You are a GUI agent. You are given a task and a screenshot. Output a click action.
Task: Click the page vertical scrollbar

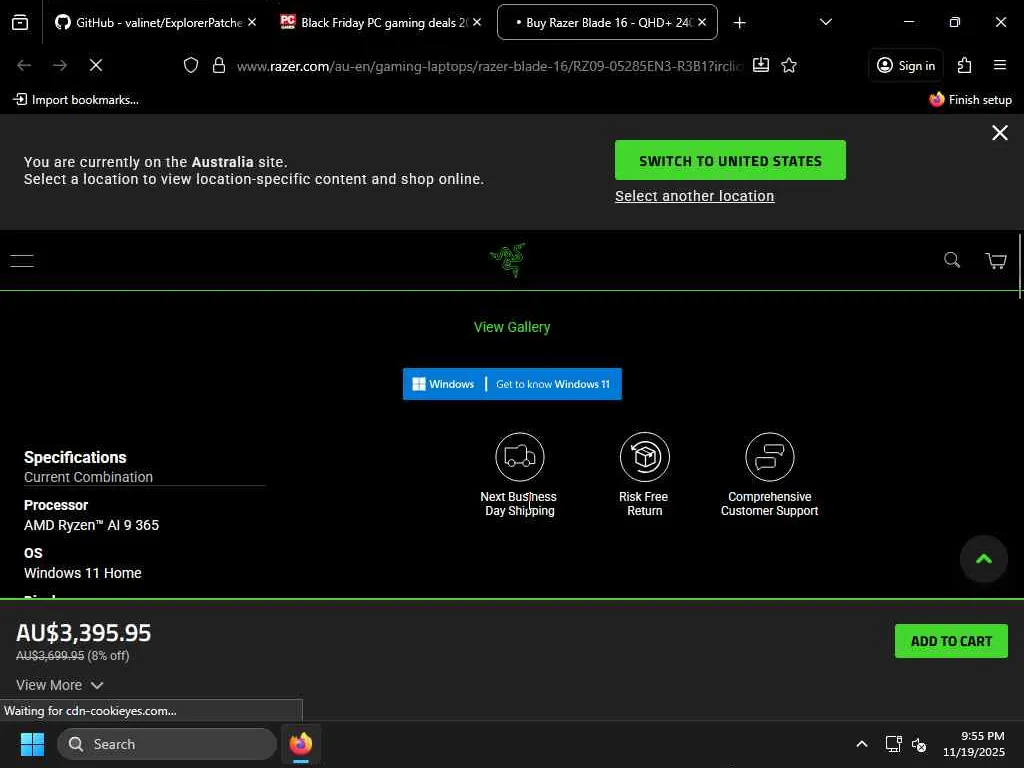pyautogui.click(x=1020, y=264)
